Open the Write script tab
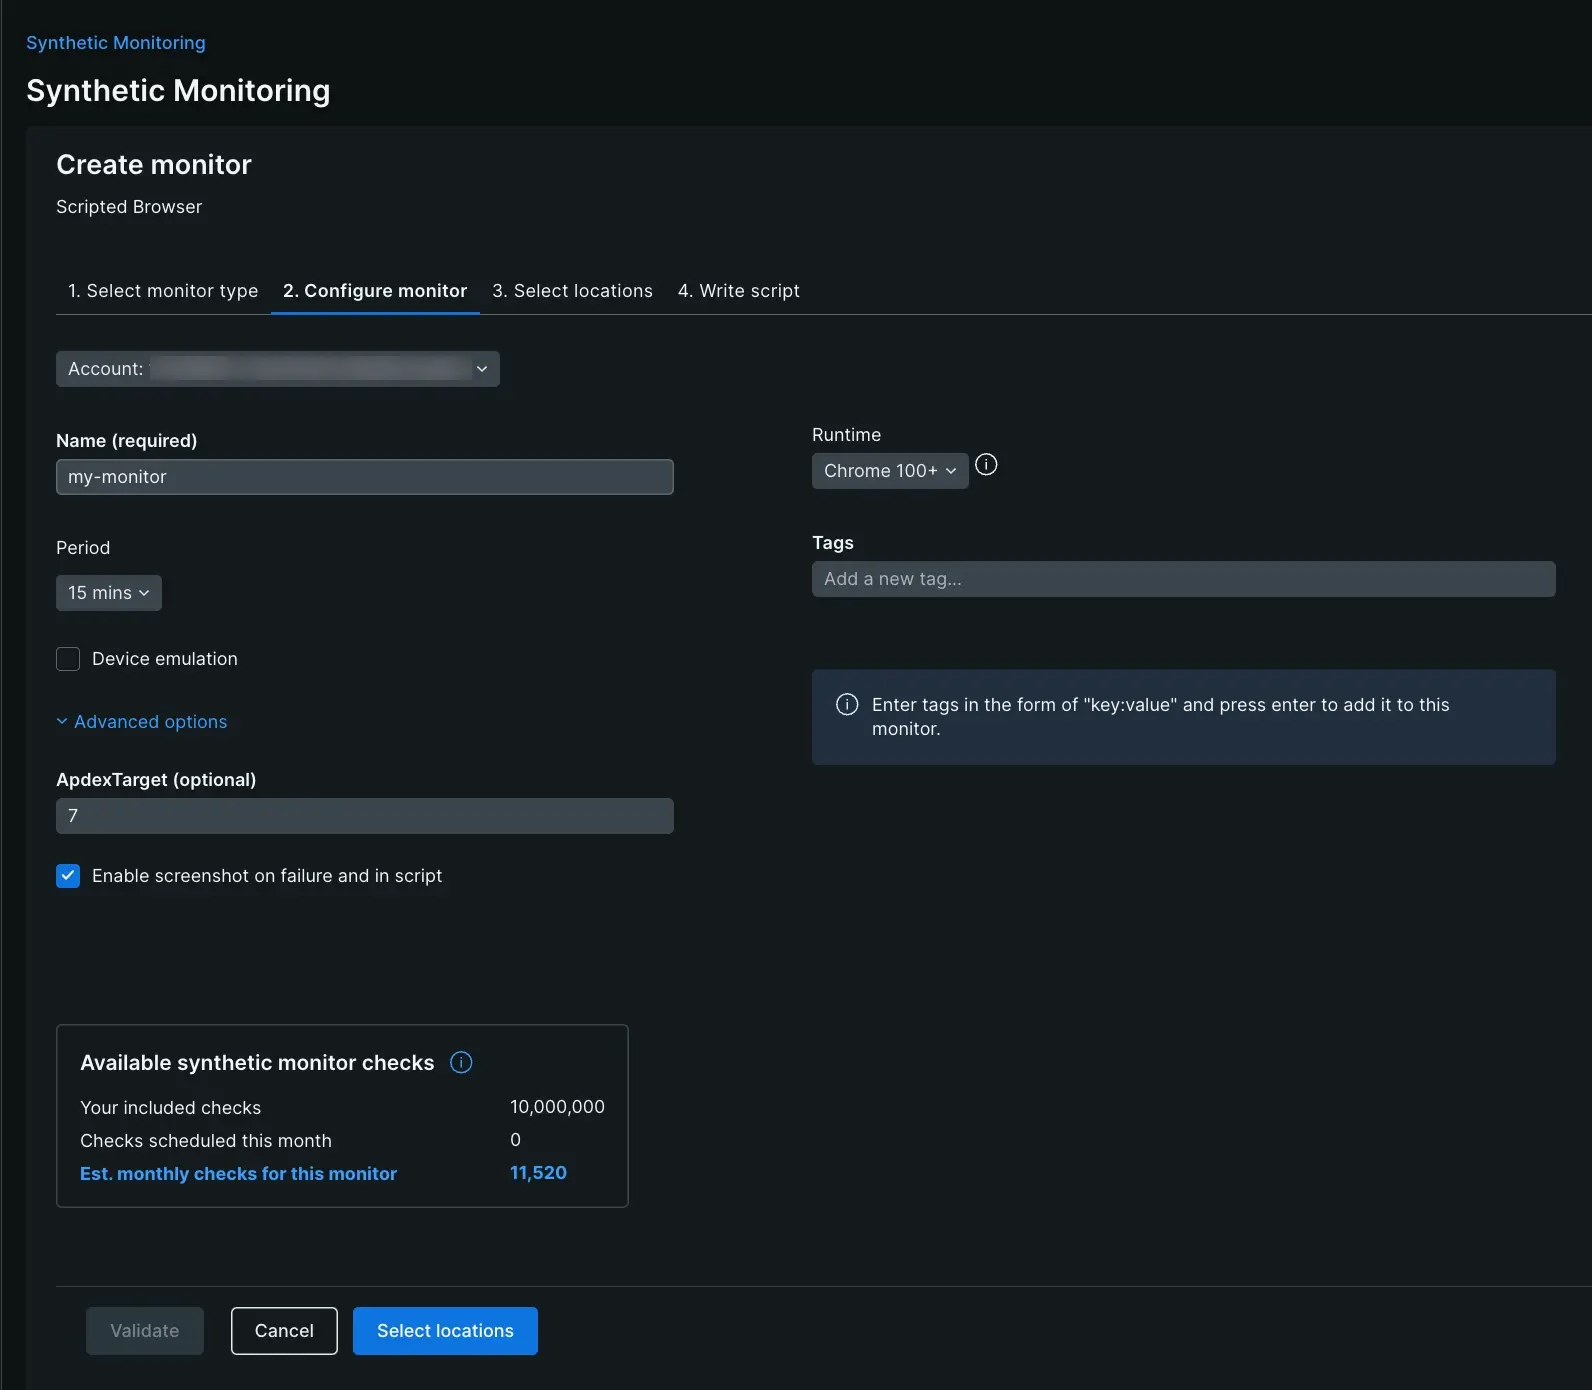Viewport: 1592px width, 1390px height. click(738, 291)
